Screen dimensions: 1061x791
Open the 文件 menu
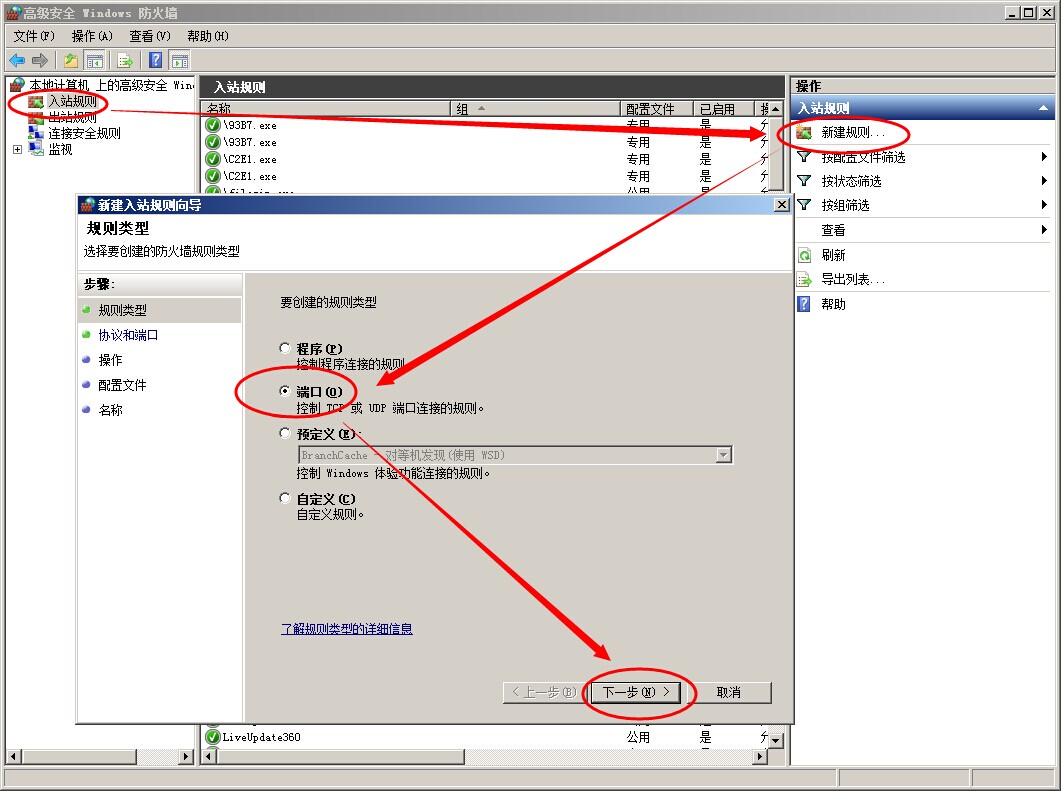[34, 36]
